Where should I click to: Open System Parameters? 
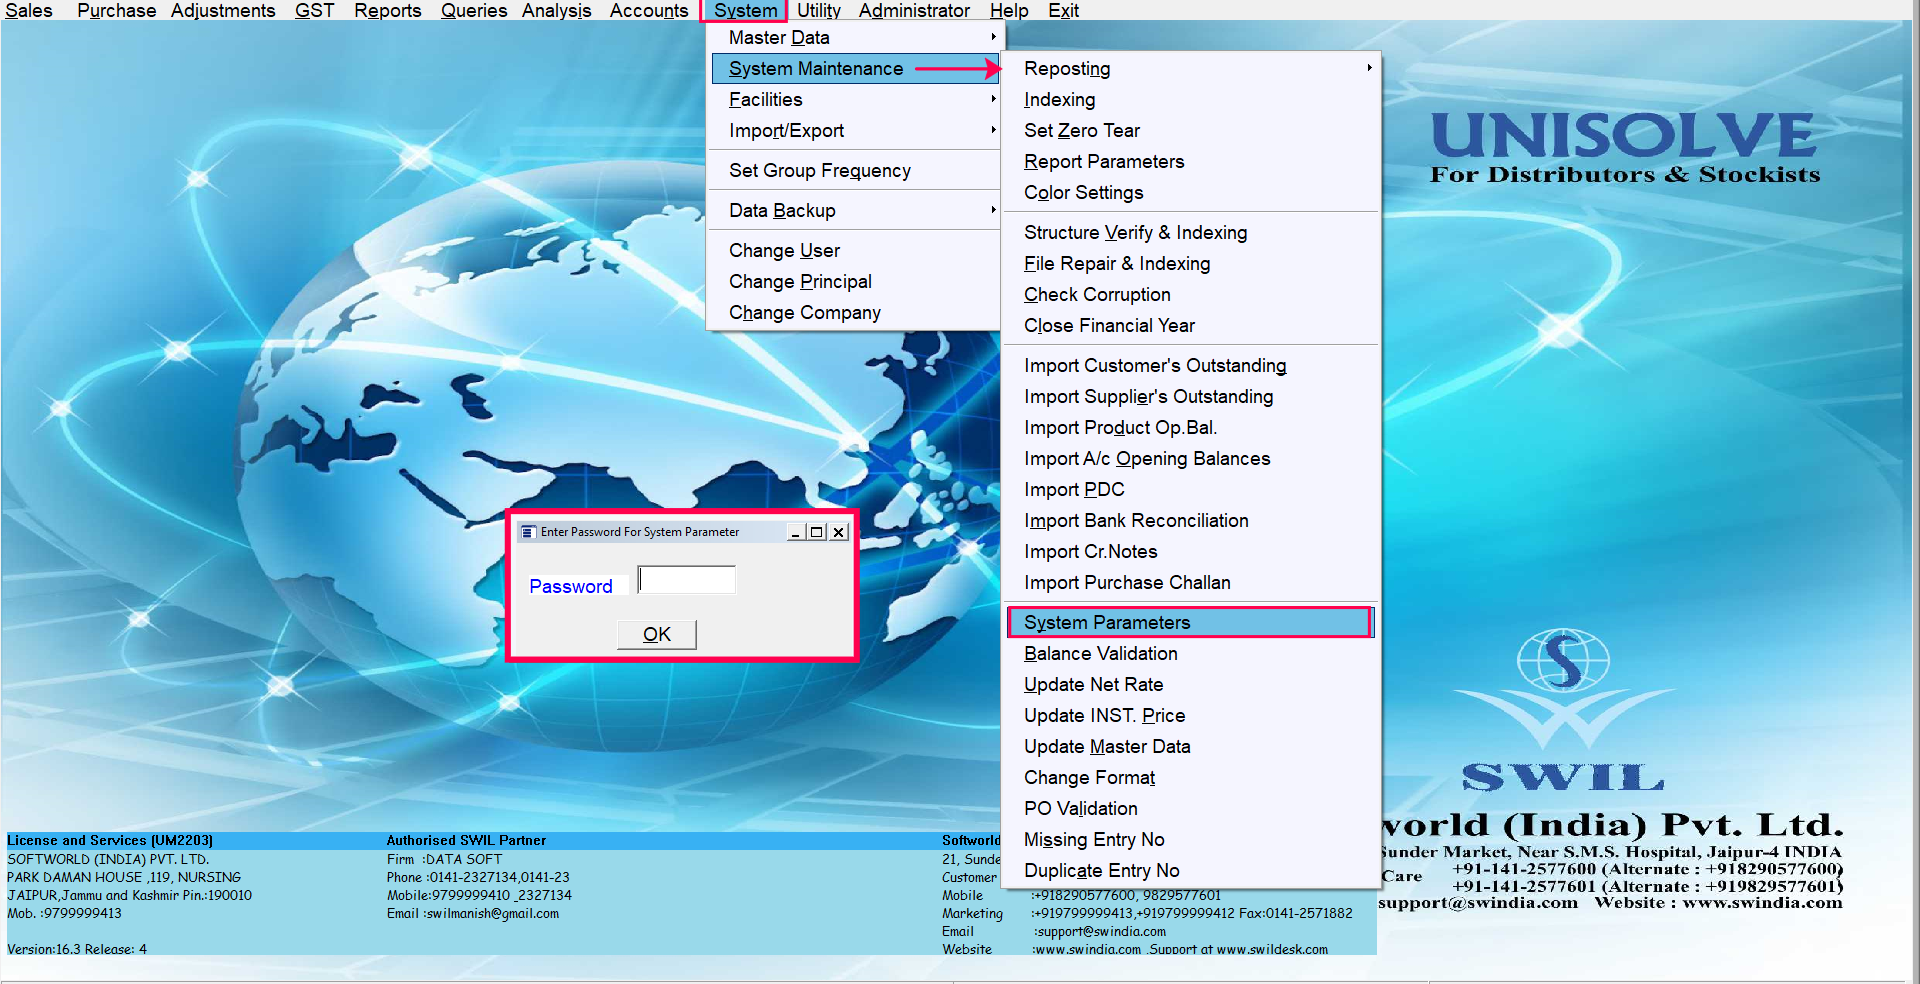pos(1191,622)
